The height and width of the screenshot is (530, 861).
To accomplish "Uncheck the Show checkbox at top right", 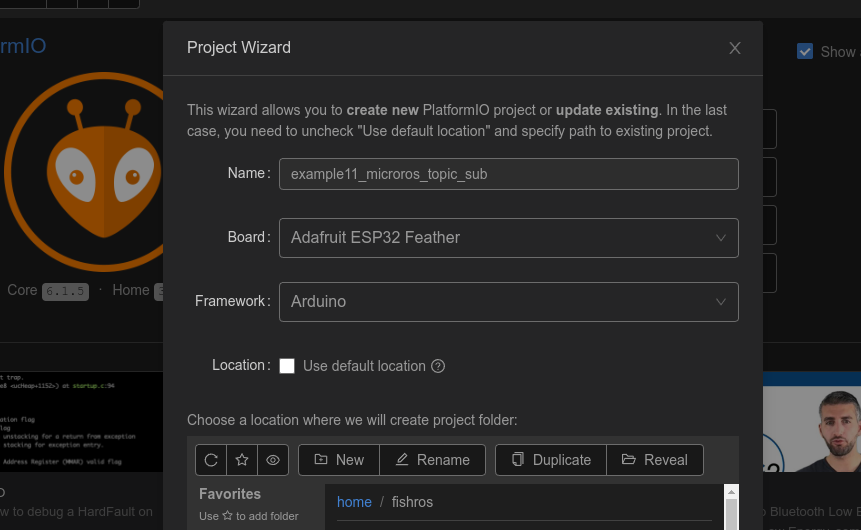I will [x=805, y=51].
